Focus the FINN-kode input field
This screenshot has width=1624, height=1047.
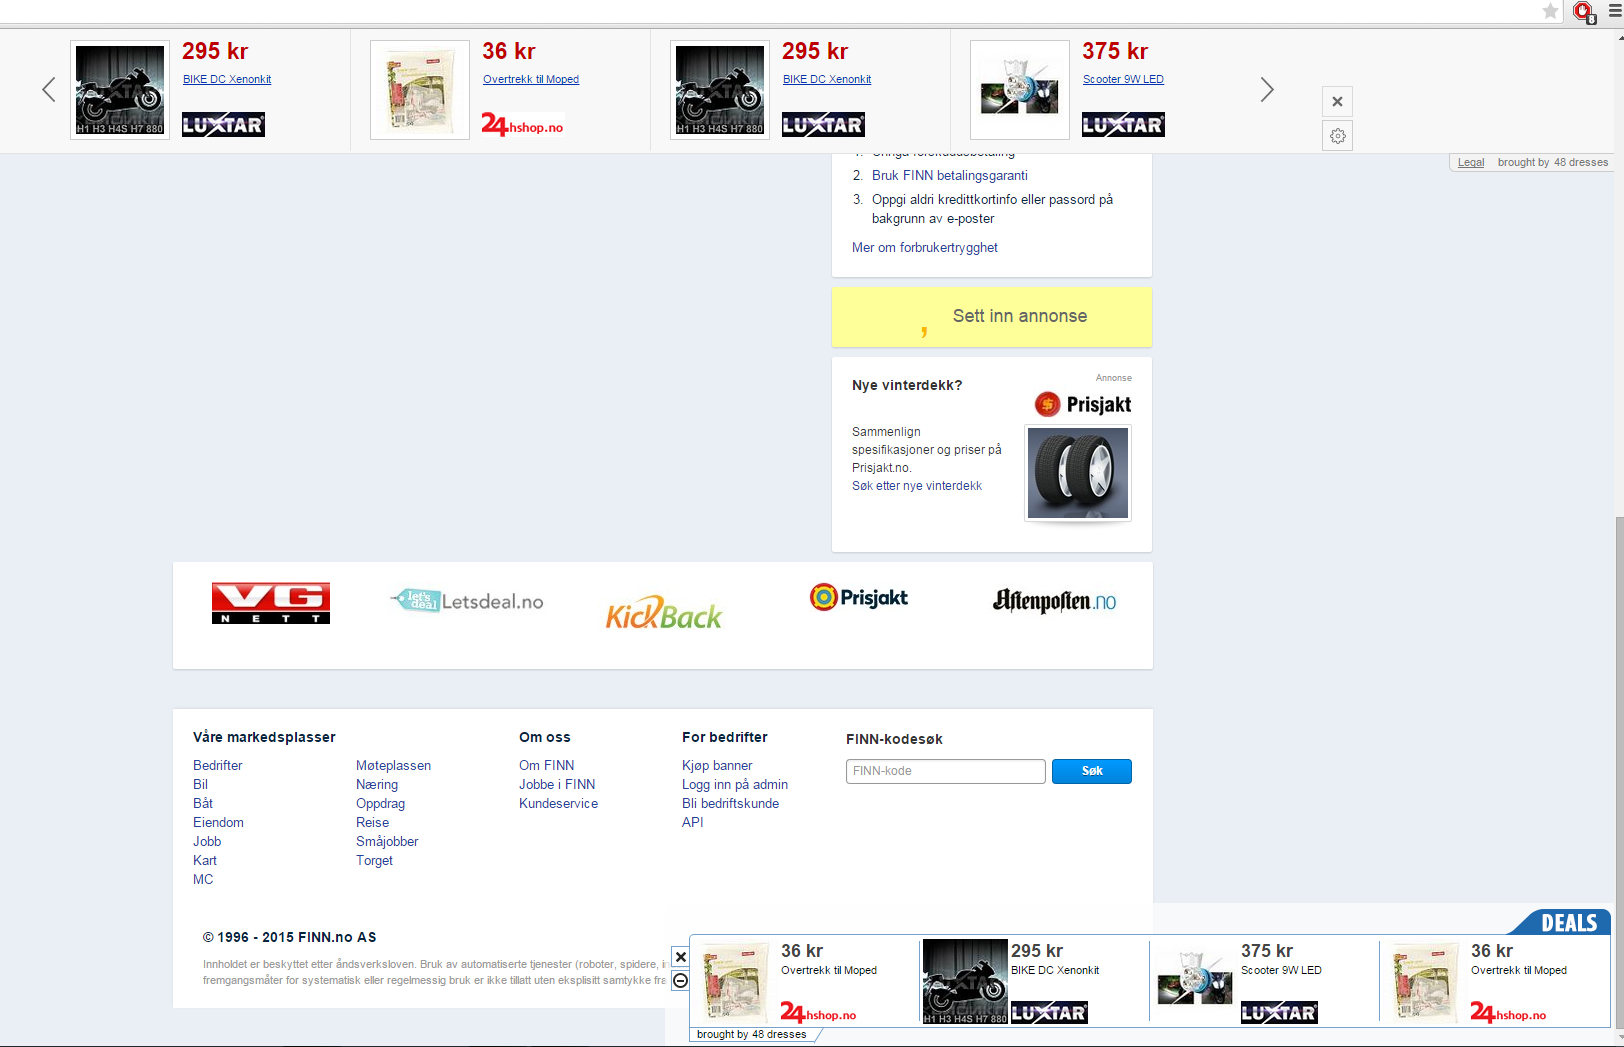(x=946, y=771)
